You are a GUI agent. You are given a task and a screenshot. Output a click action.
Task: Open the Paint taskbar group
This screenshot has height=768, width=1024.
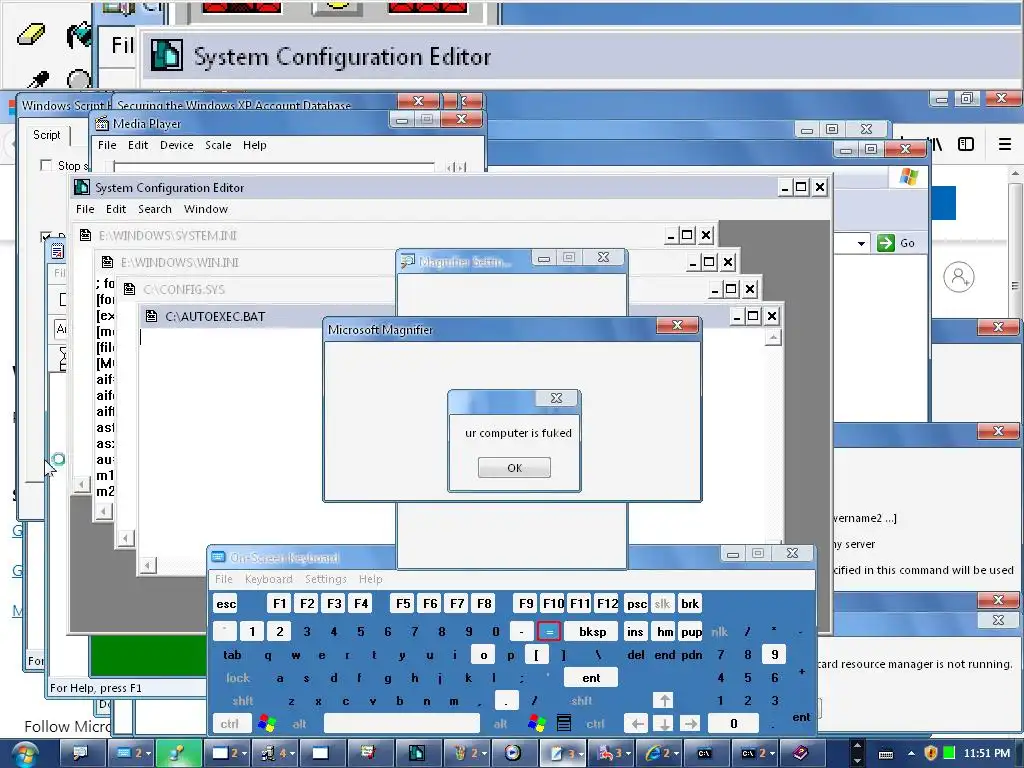(x=468, y=753)
